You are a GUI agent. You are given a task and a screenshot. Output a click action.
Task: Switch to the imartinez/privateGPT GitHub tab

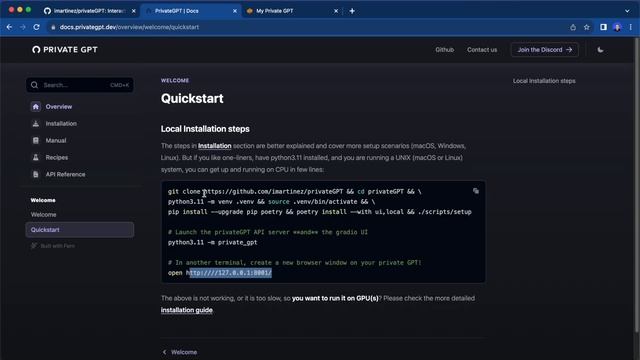coord(89,11)
